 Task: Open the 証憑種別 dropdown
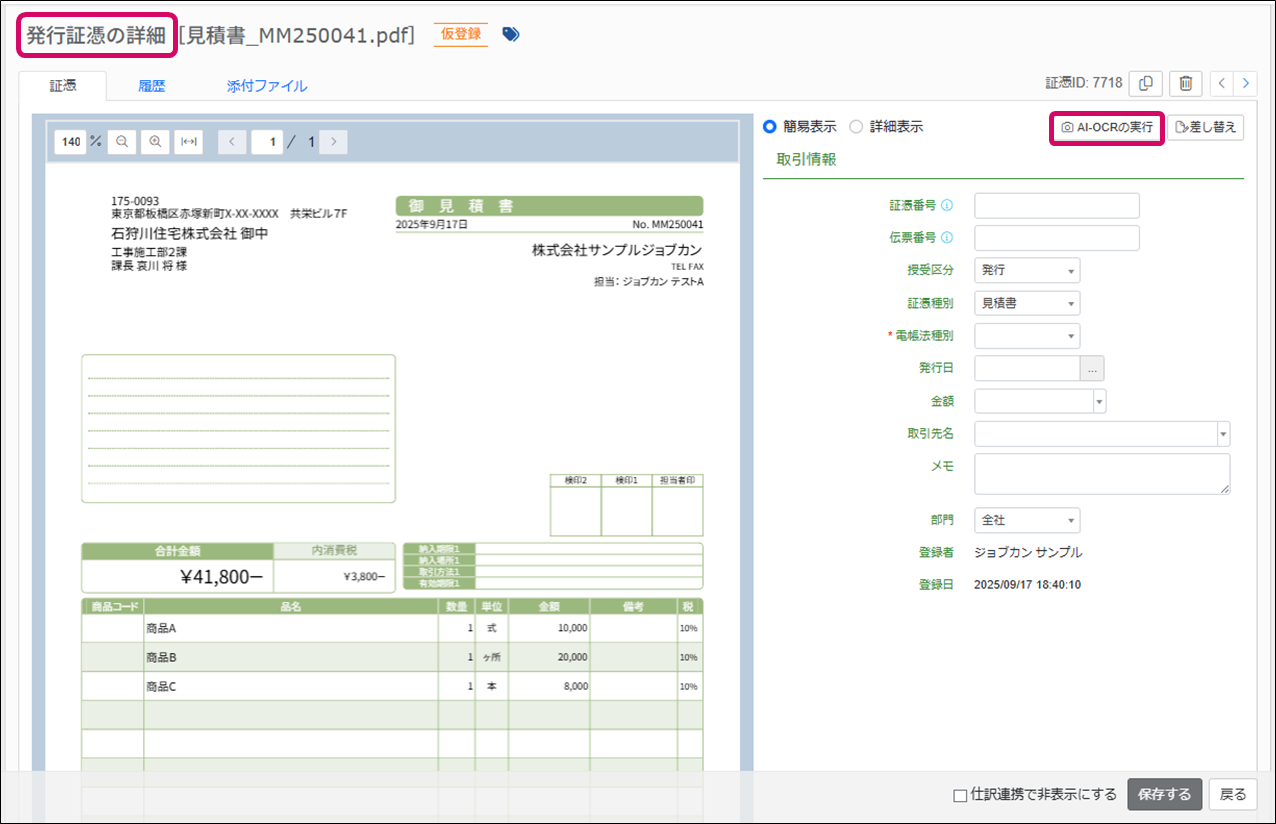pyautogui.click(x=1026, y=303)
